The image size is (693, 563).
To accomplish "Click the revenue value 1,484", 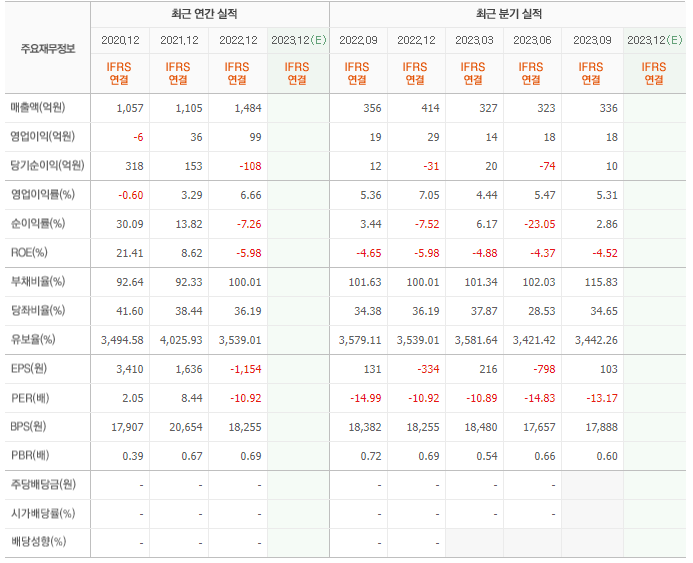I will point(248,108).
